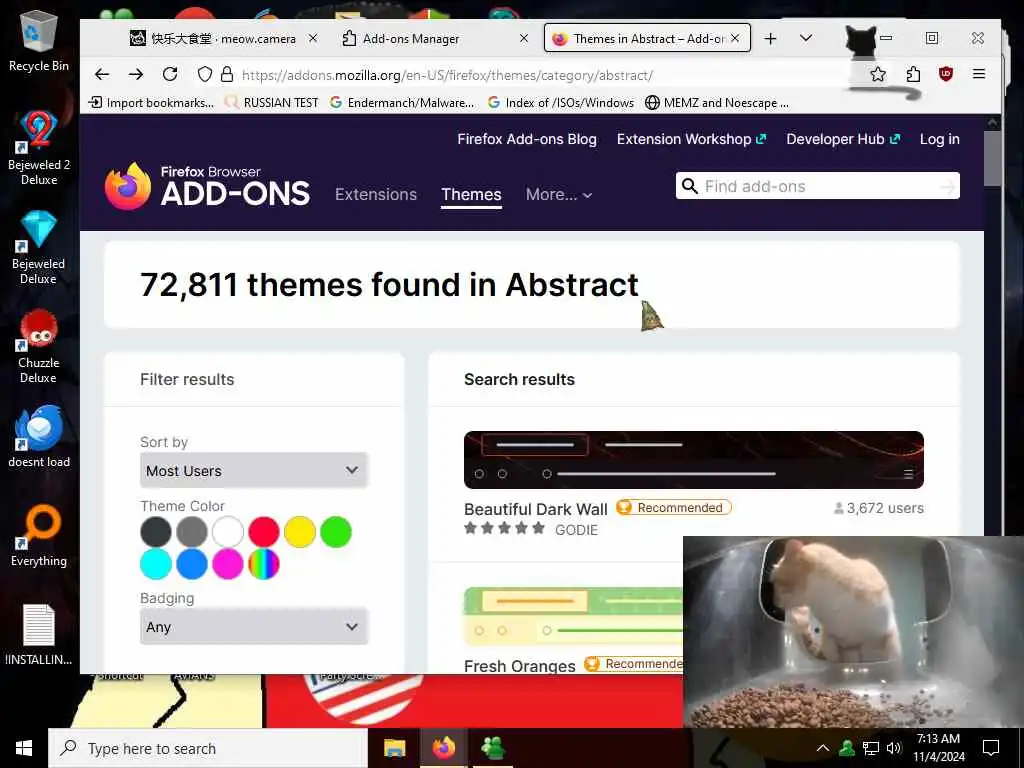Viewport: 1024px width, 768px height.
Task: Open Index of /ISOs/Windows bookmark
Action: tap(561, 103)
